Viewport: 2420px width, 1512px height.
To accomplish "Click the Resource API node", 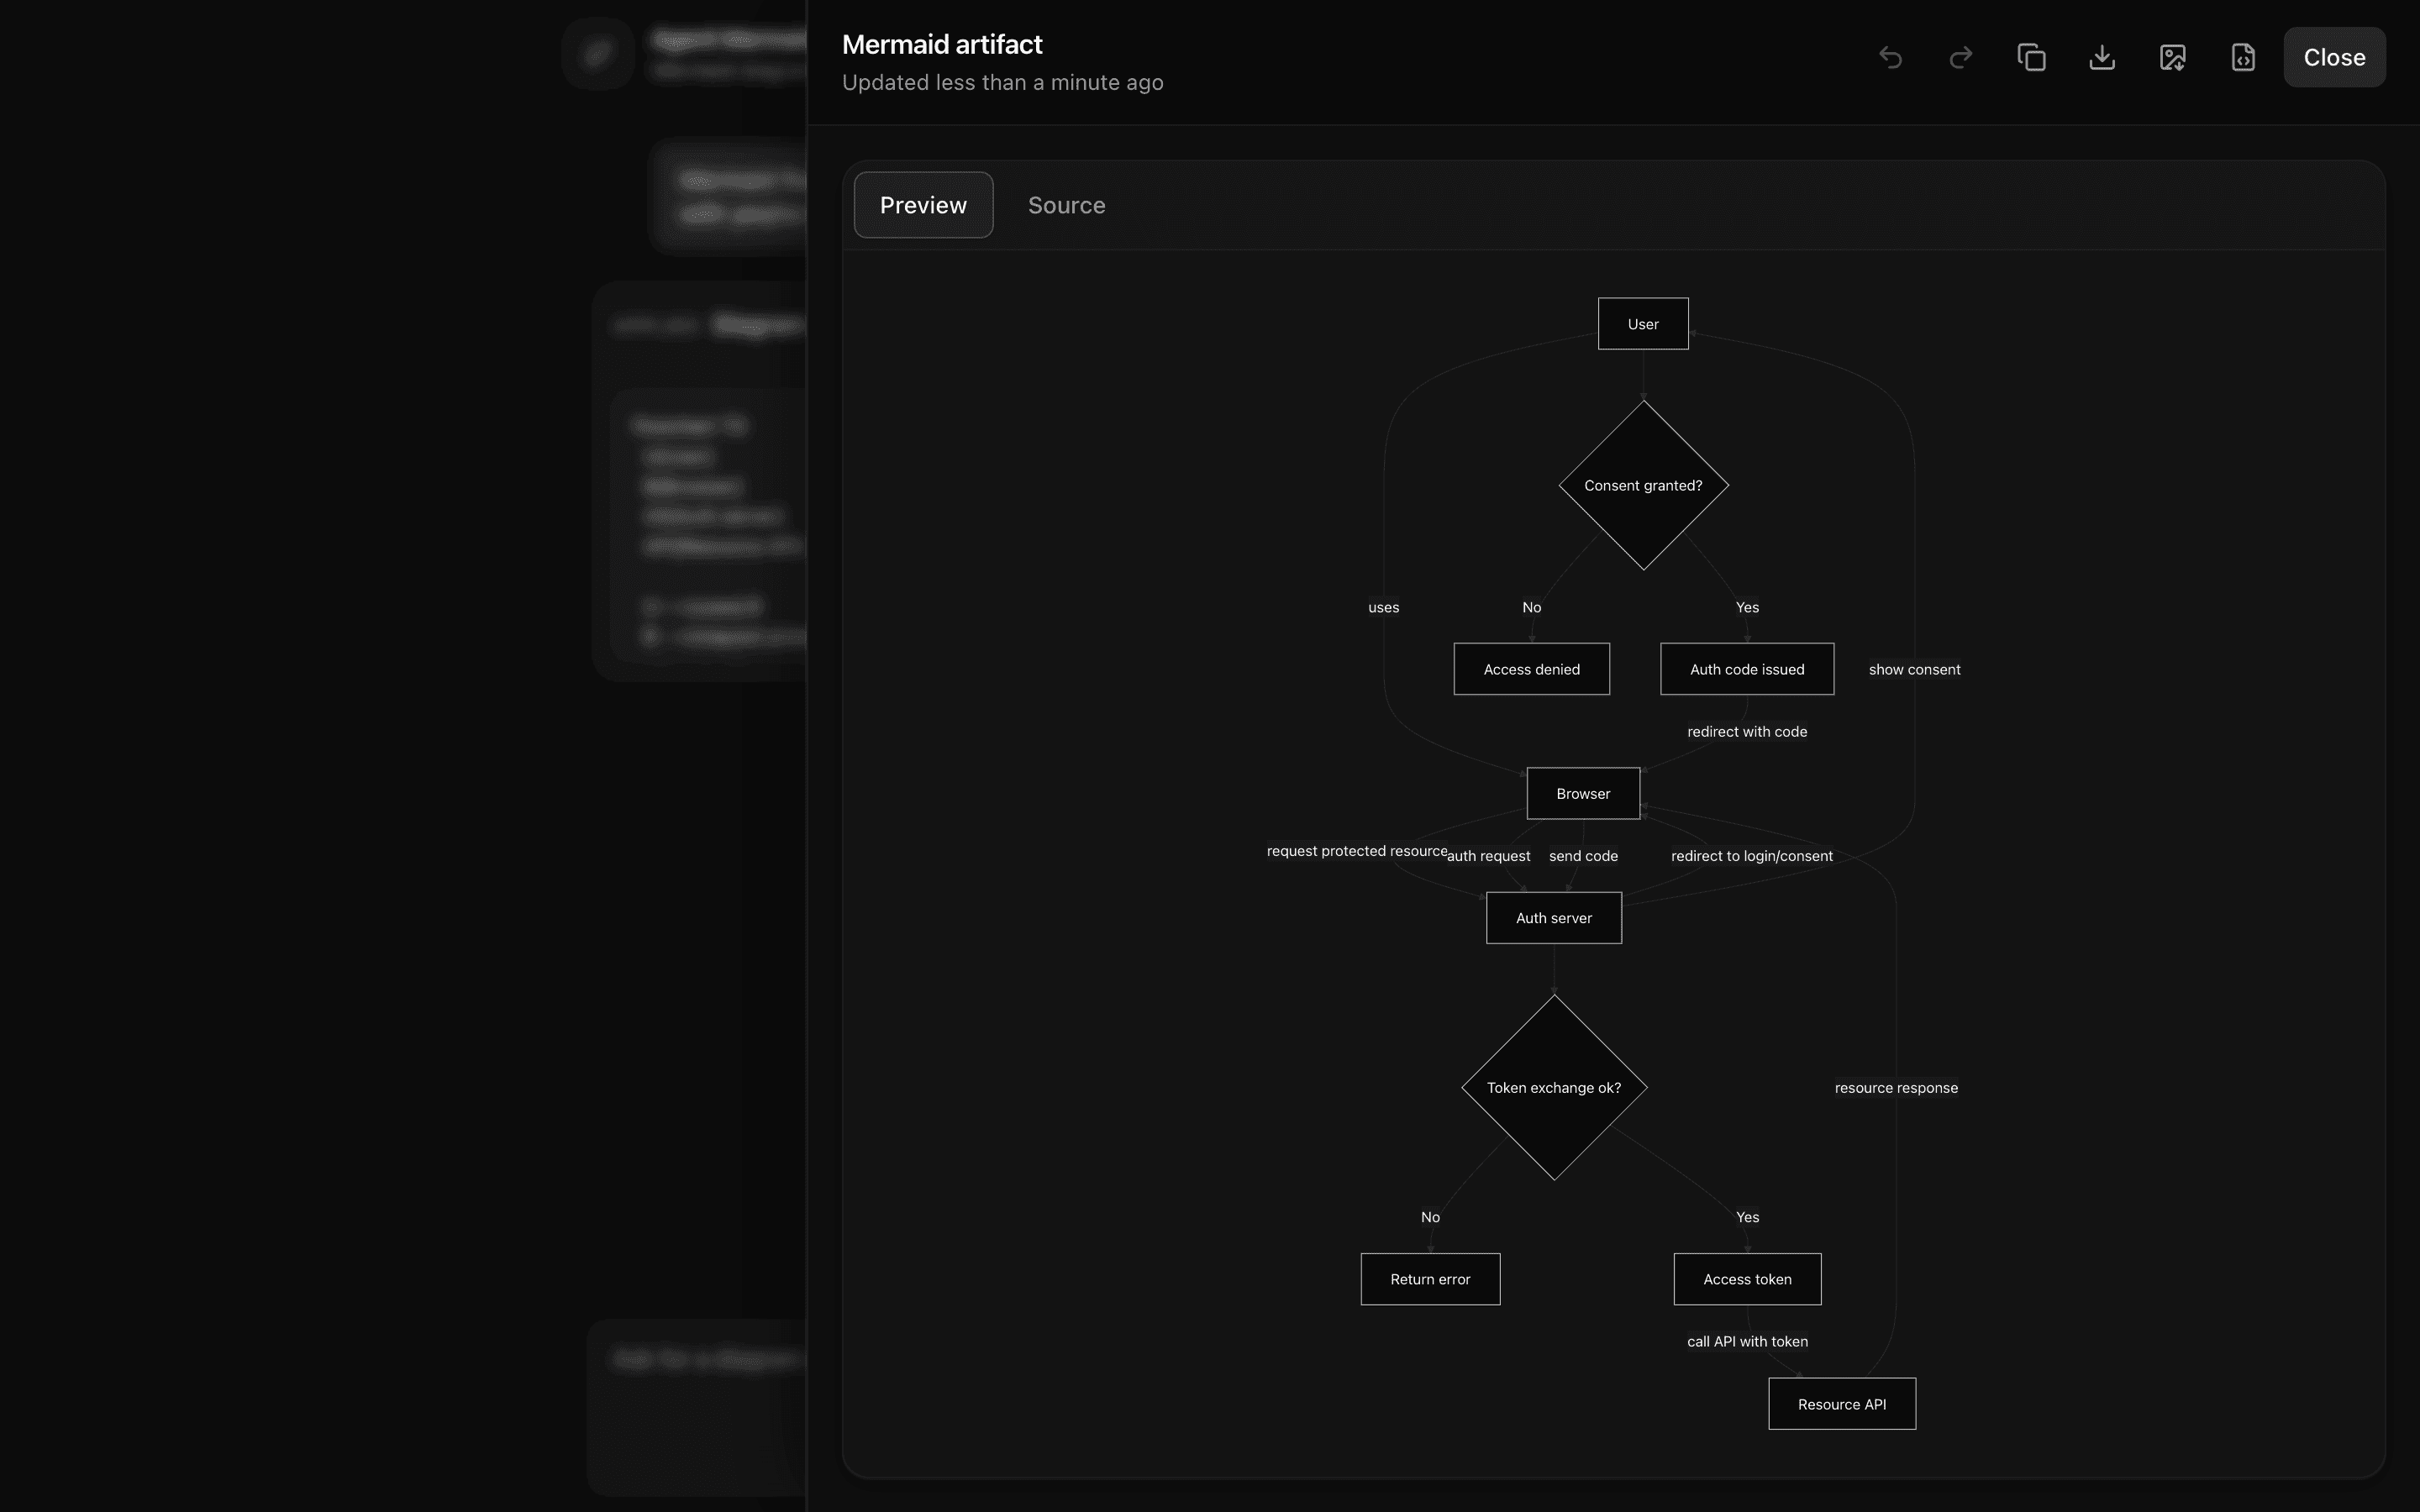I will pyautogui.click(x=1841, y=1404).
